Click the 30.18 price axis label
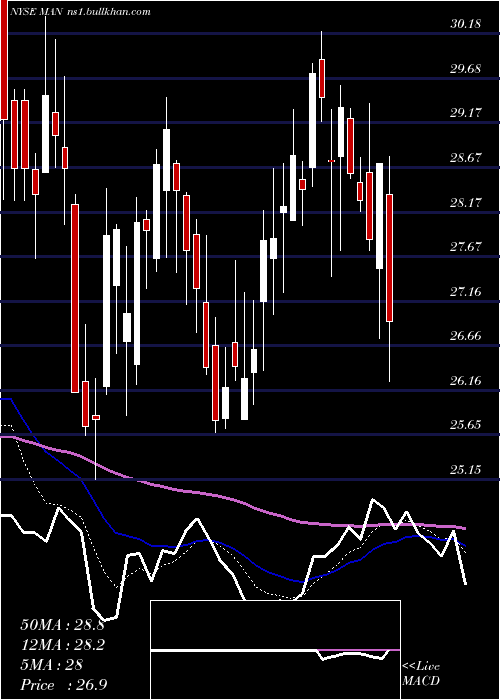The image size is (500, 700). [x=466, y=24]
